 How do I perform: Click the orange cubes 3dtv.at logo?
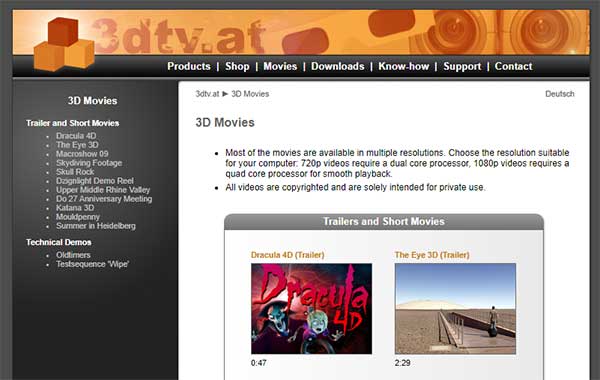pos(64,44)
